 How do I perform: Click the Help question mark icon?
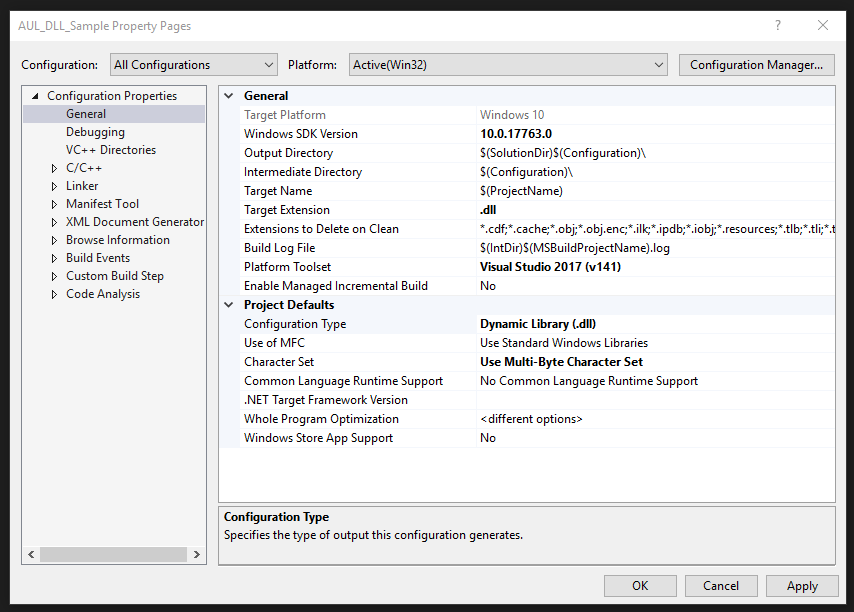(778, 25)
